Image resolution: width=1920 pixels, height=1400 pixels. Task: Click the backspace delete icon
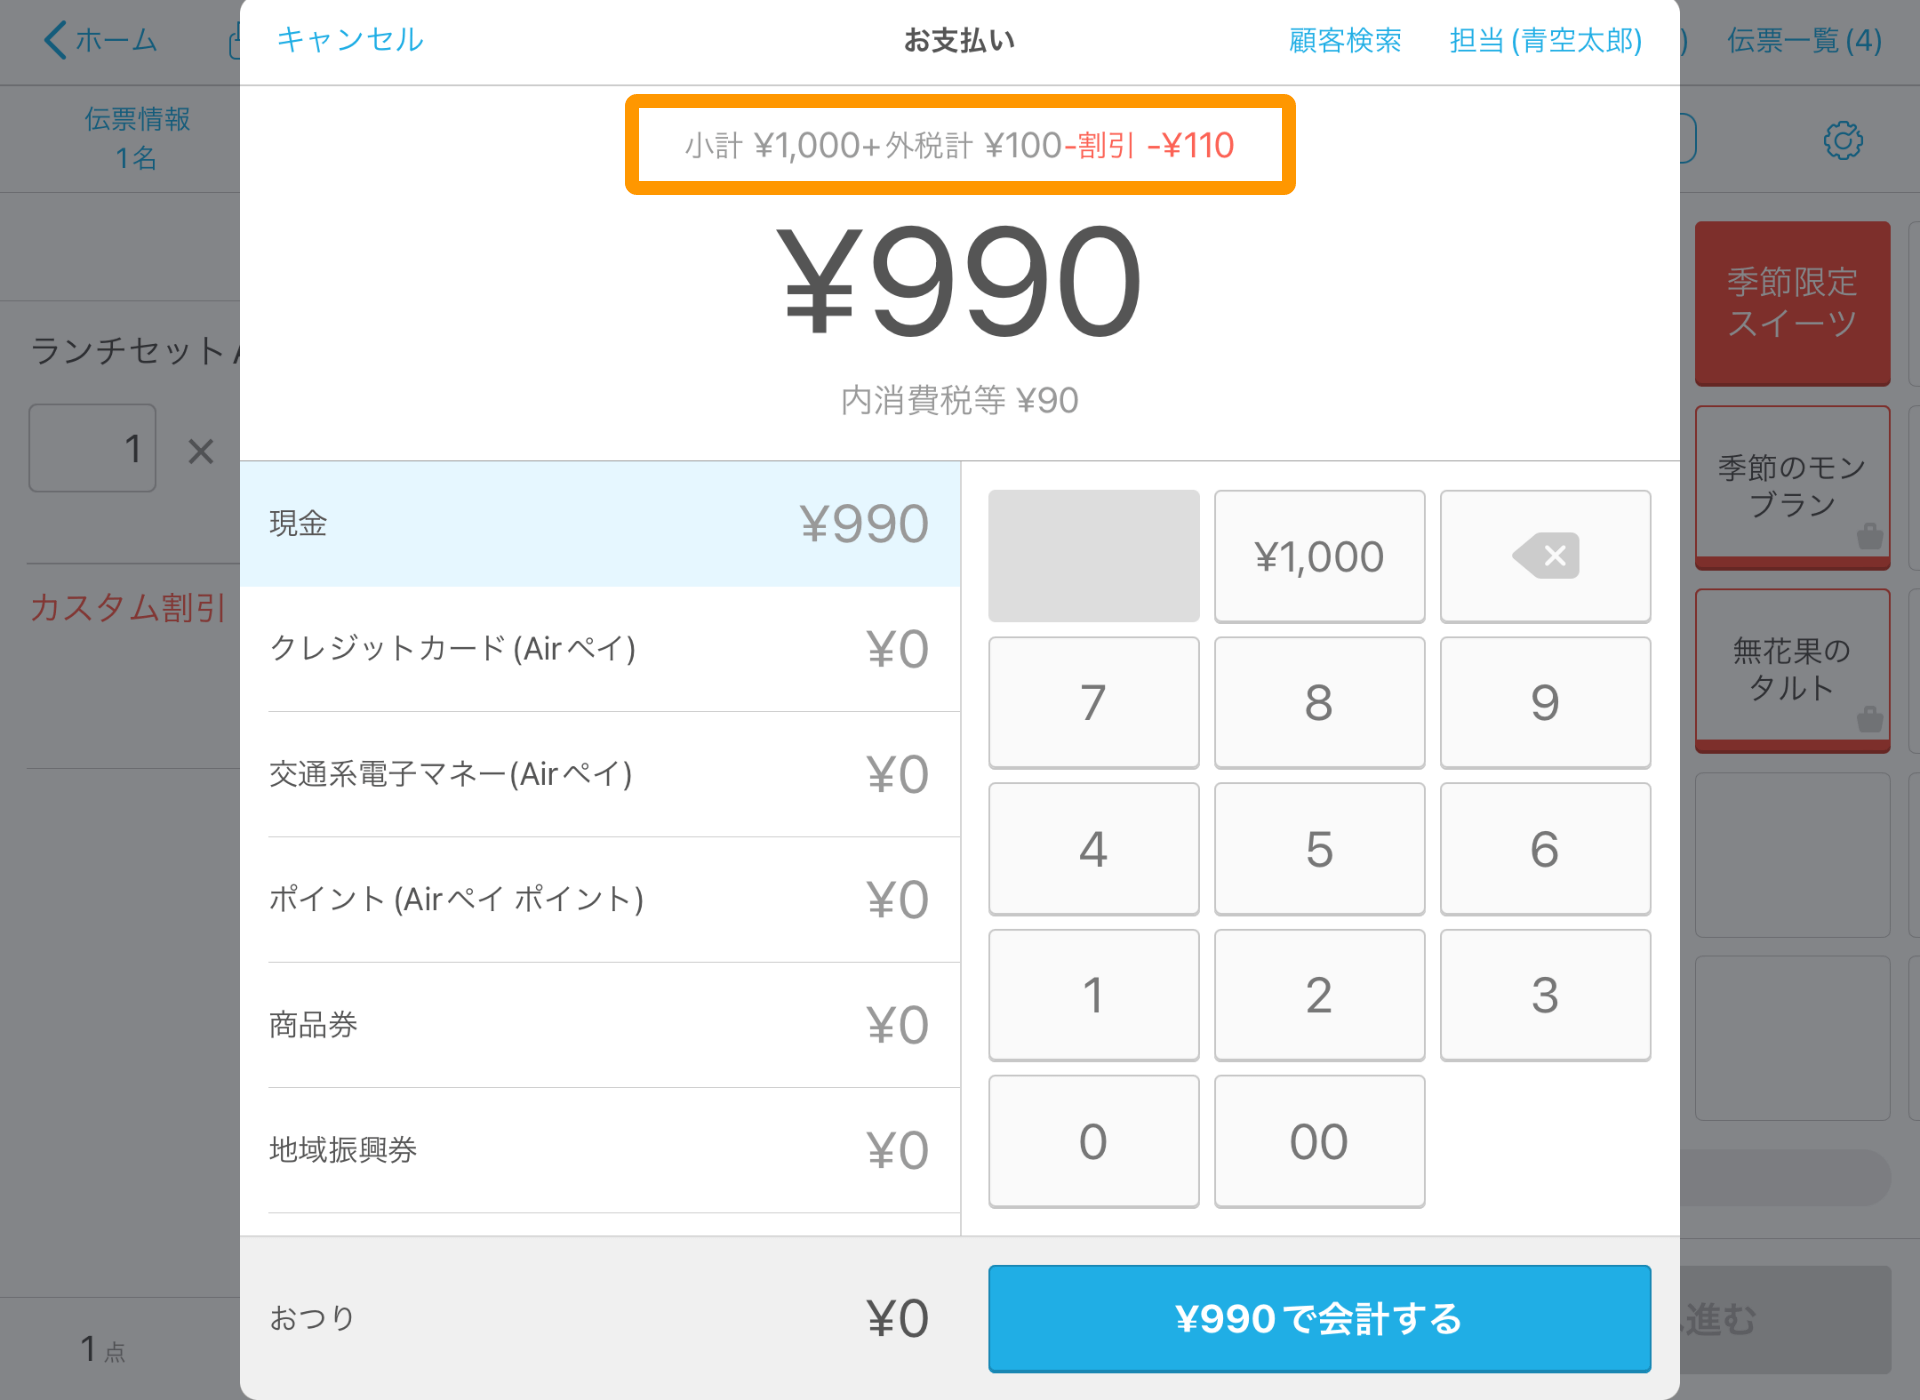pyautogui.click(x=1547, y=556)
